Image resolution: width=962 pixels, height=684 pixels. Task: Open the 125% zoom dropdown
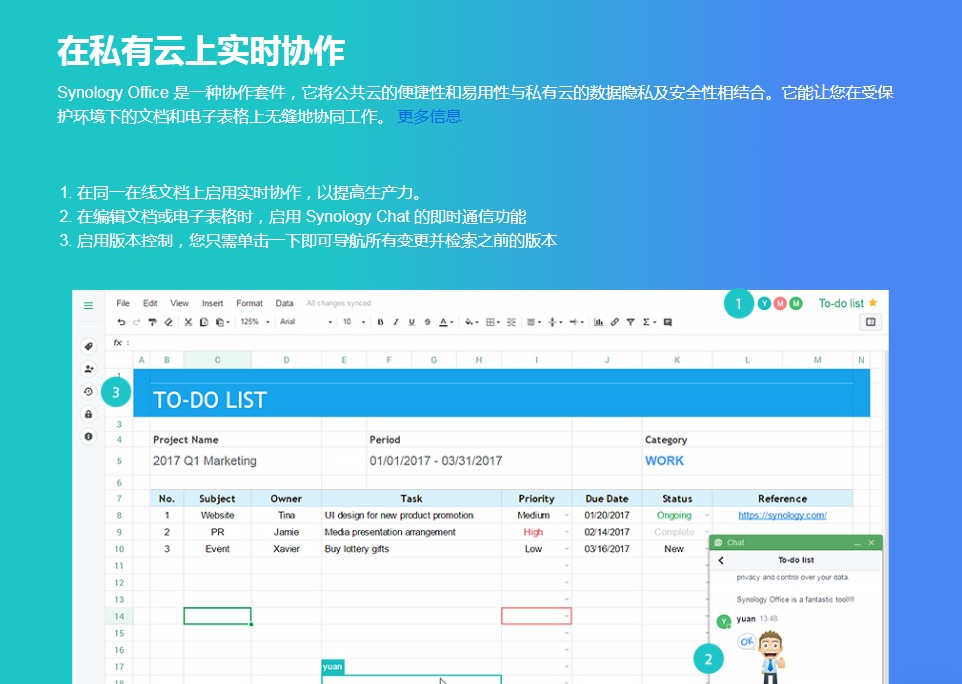[255, 322]
